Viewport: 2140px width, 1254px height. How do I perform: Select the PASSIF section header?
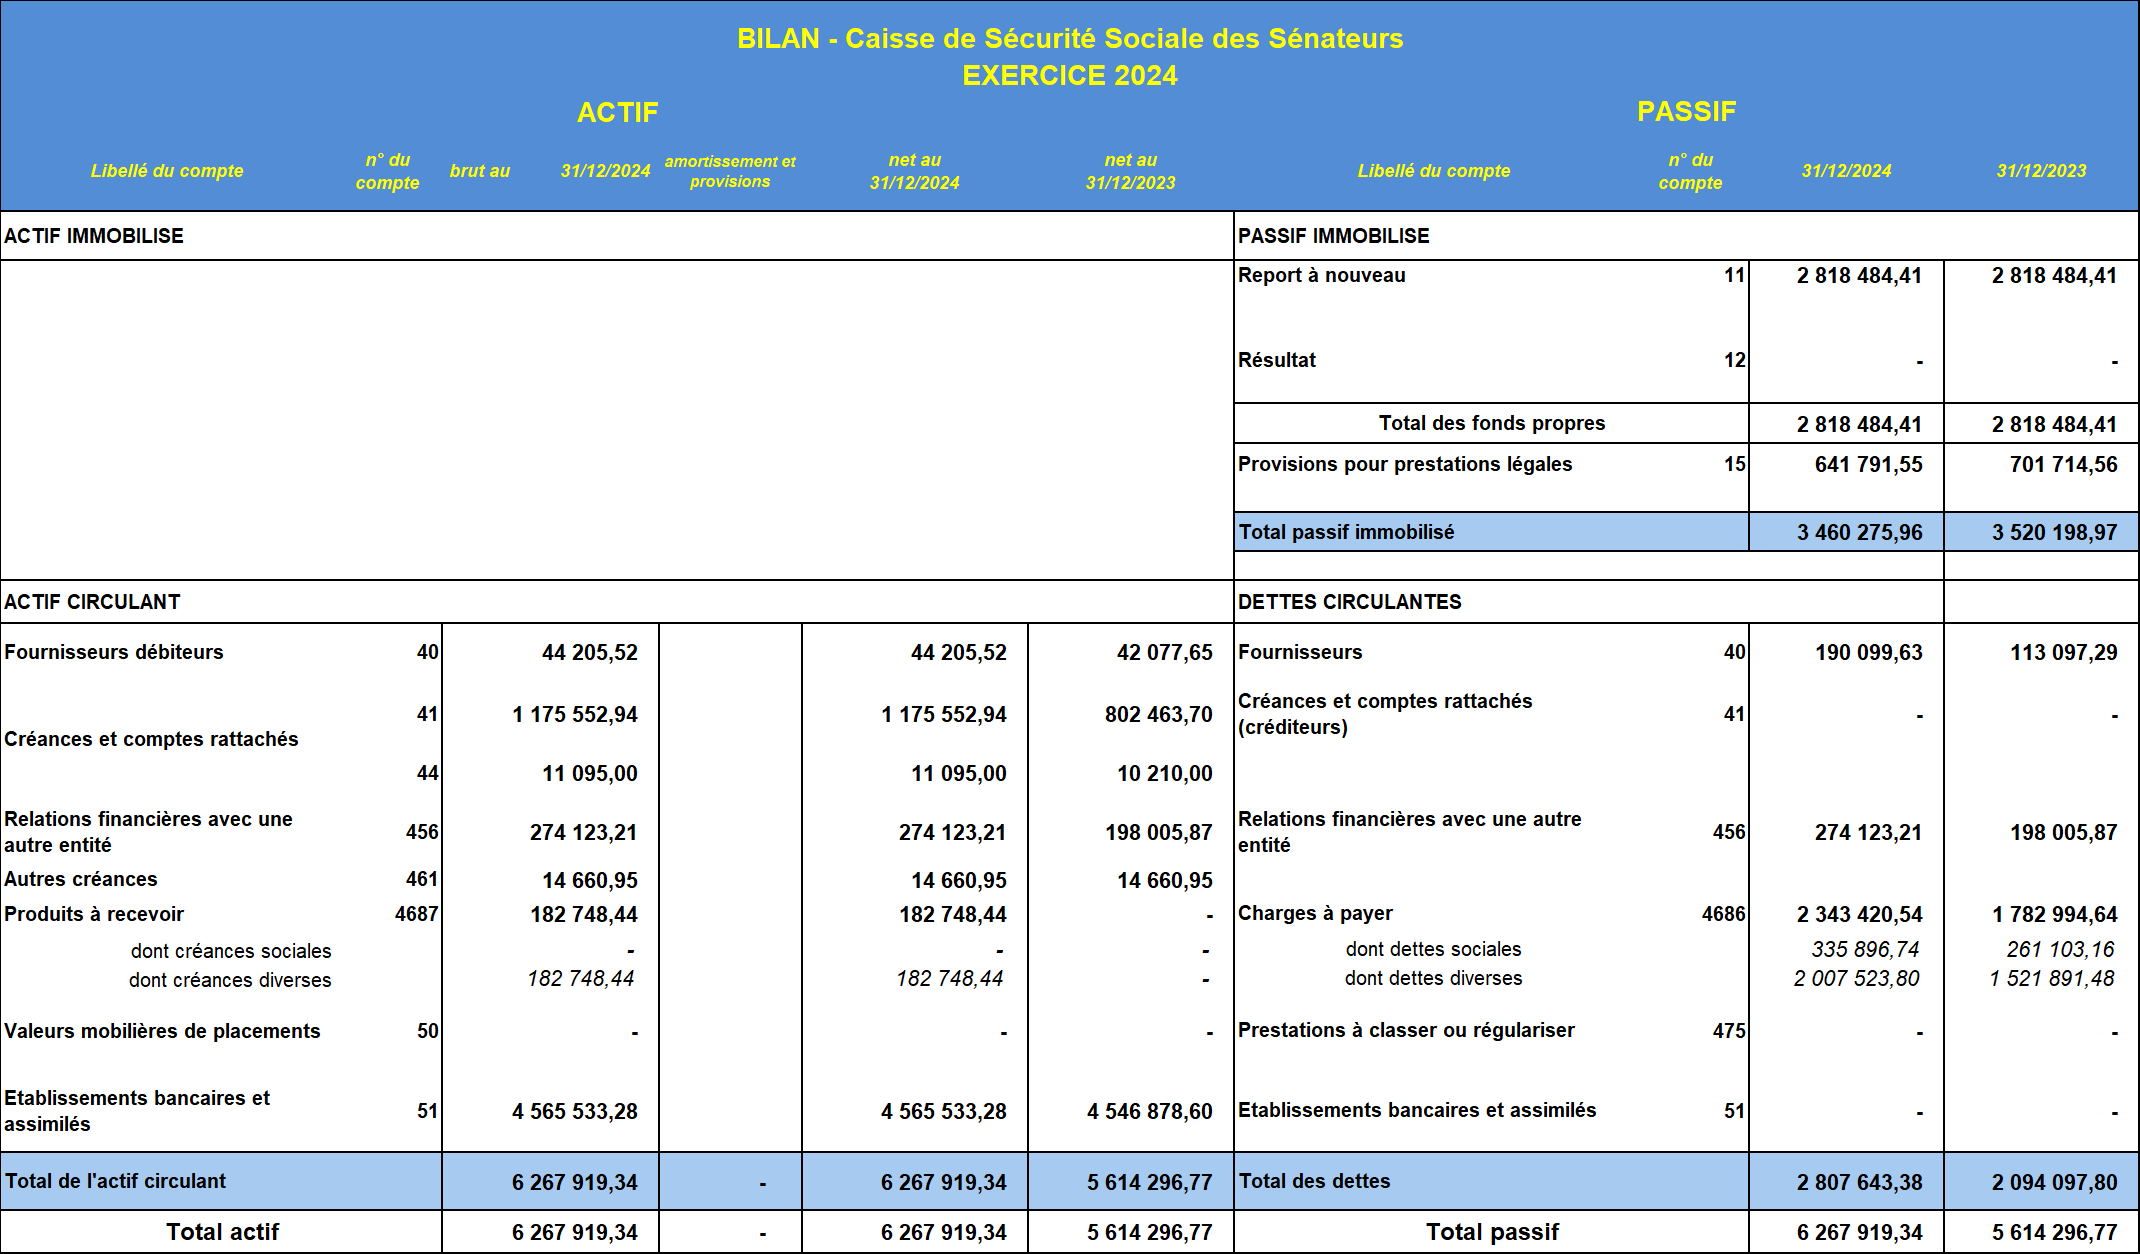point(1685,112)
